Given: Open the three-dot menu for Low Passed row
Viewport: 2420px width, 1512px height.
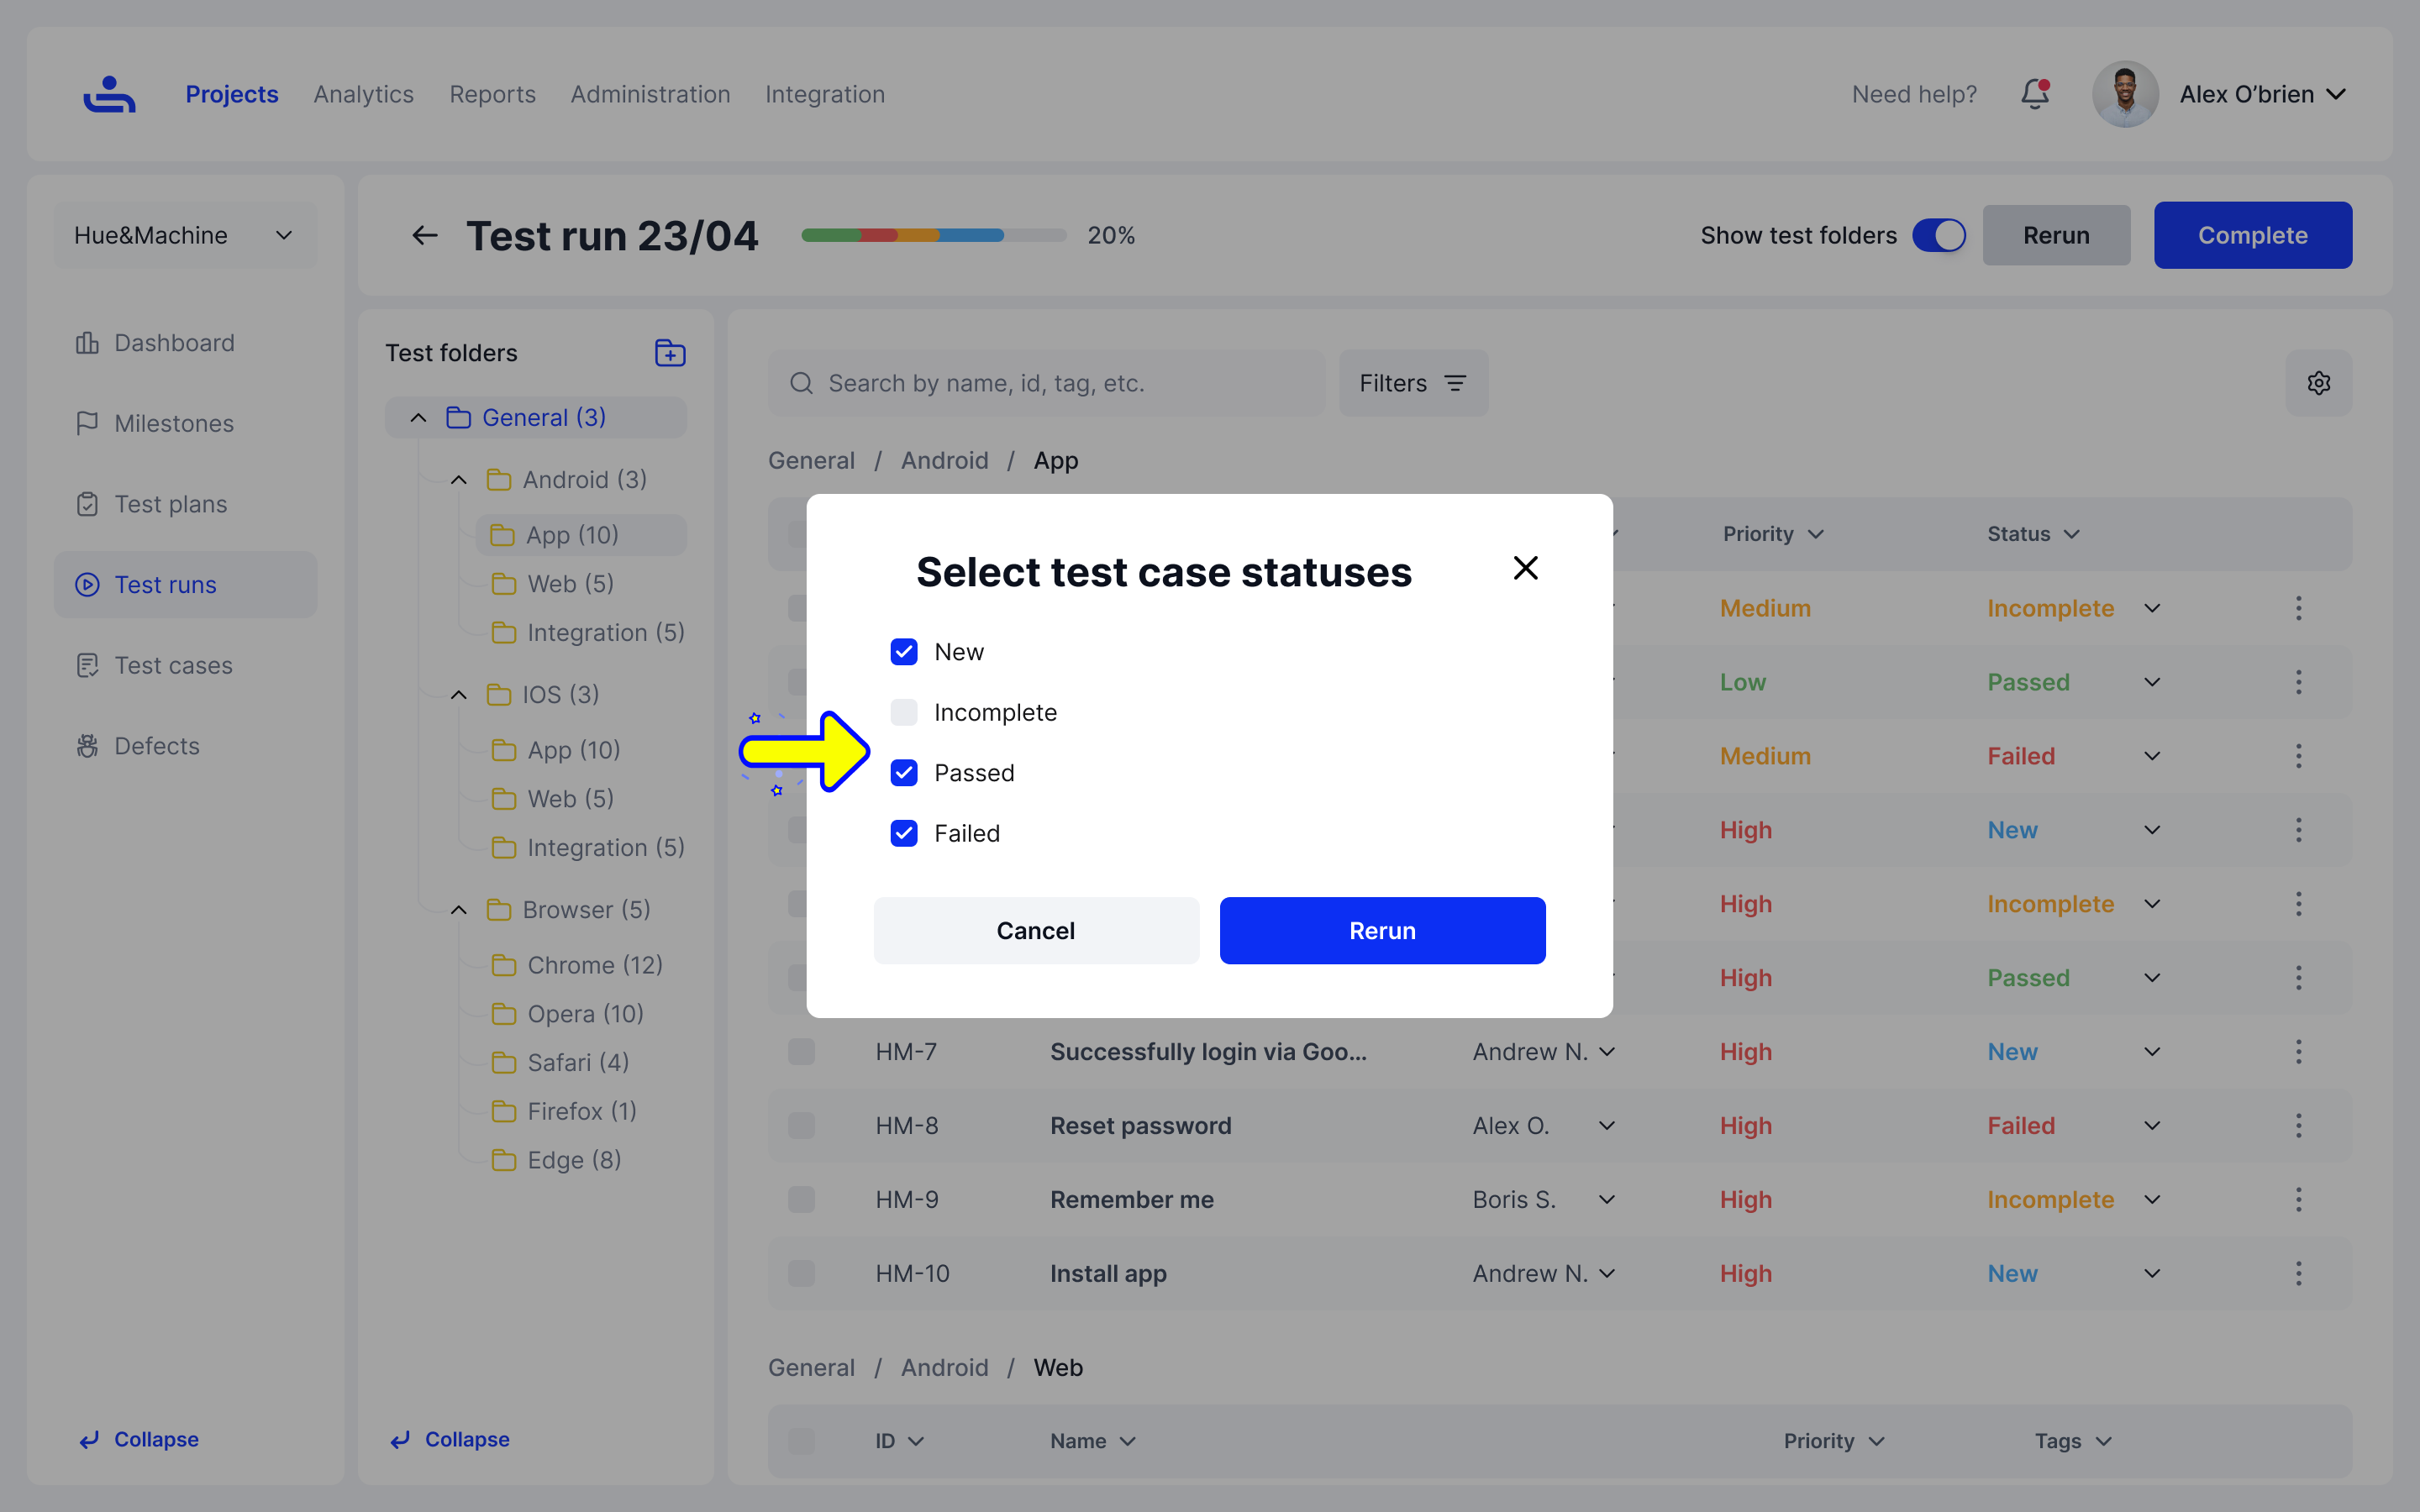Looking at the screenshot, I should tap(2298, 682).
